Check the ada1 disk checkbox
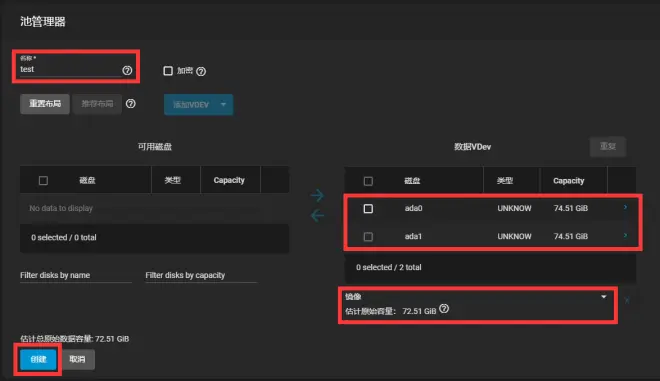Image resolution: width=660 pixels, height=381 pixels. [x=368, y=237]
